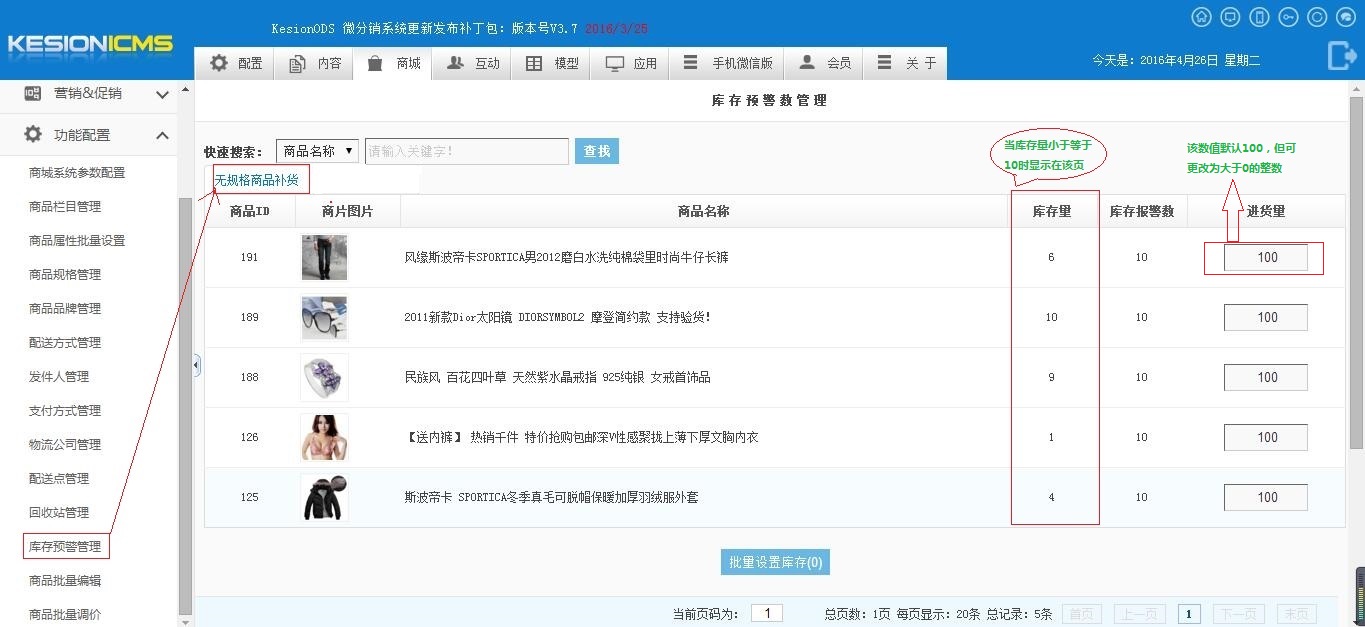Open 支付方式管理 in sidebar
The height and width of the screenshot is (627, 1365).
65,410
